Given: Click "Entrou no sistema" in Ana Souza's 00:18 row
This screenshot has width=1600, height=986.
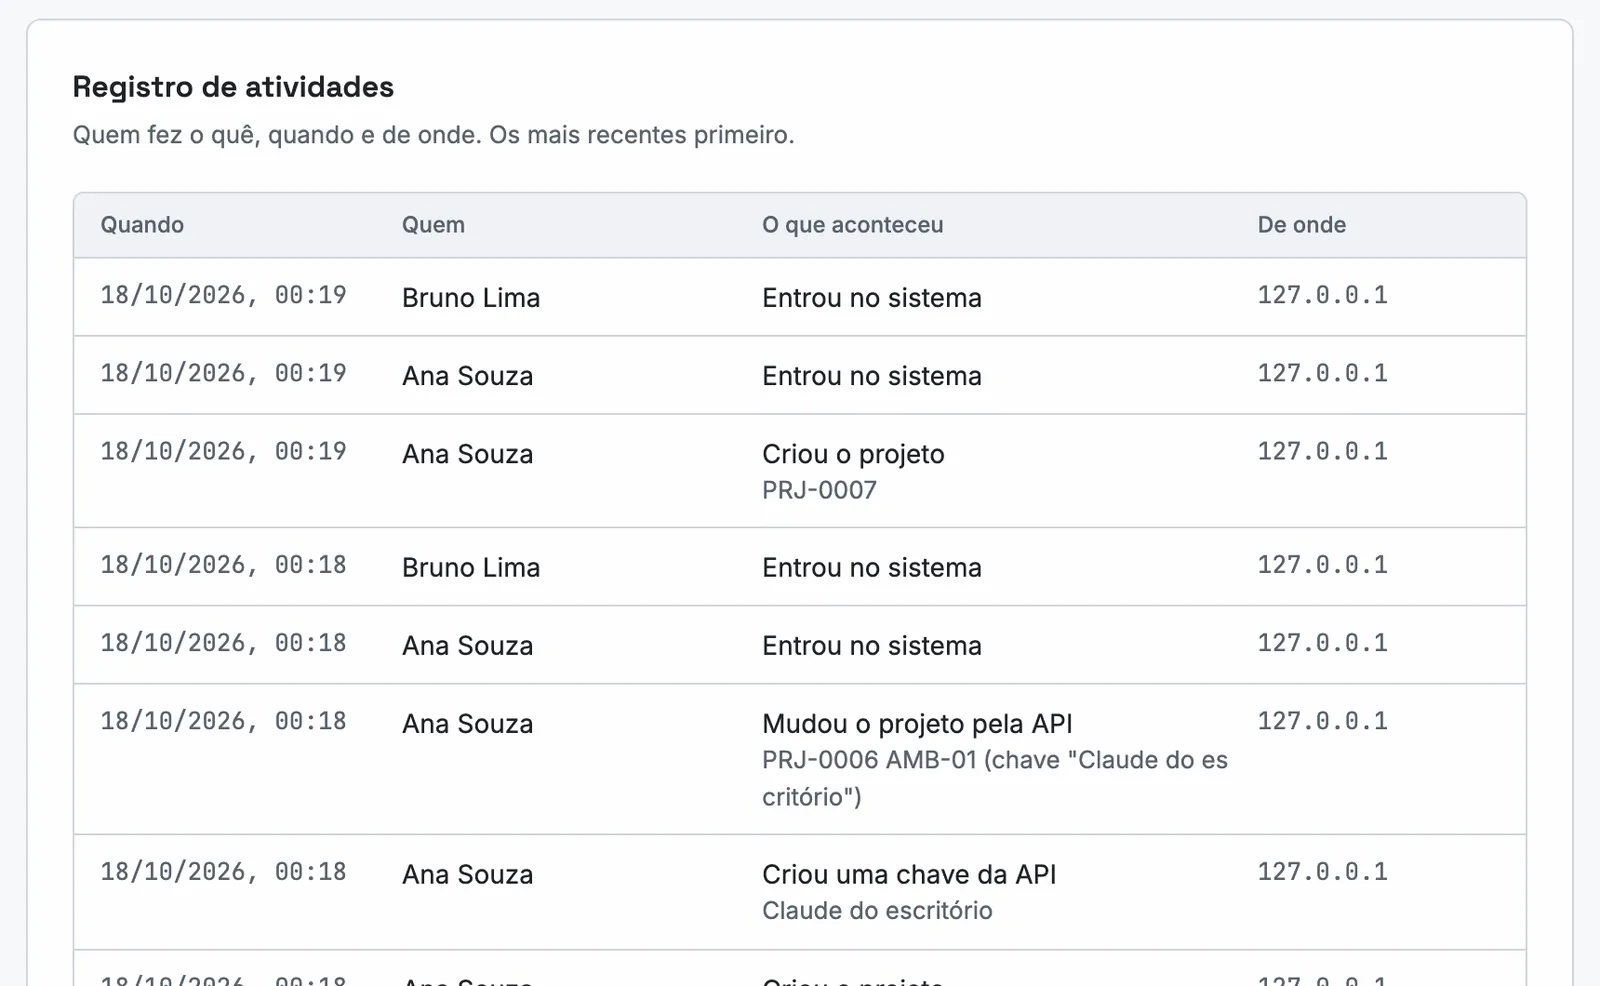Looking at the screenshot, I should click(872, 646).
